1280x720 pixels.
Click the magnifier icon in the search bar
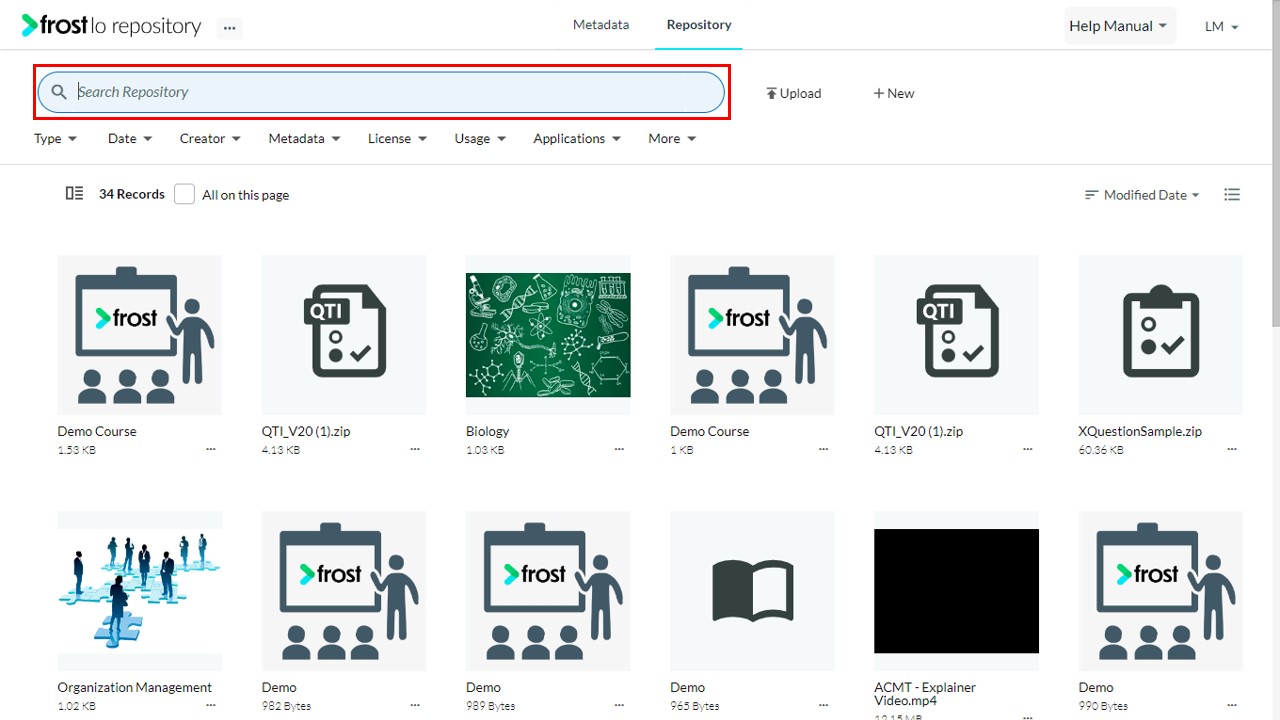coord(59,92)
